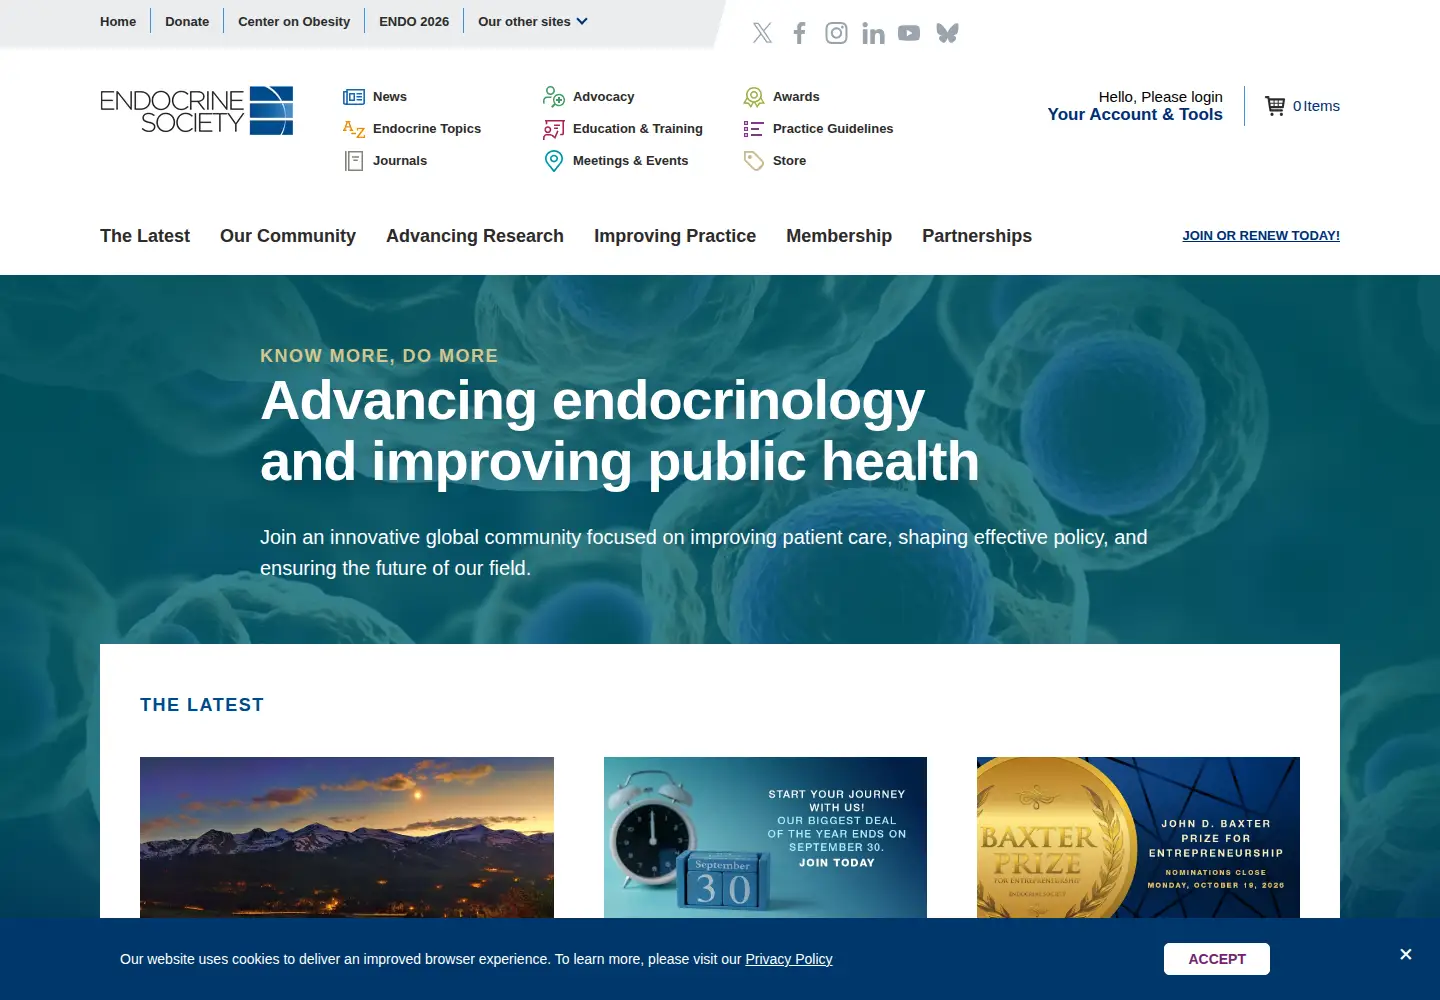This screenshot has width=1440, height=1000.
Task: Open the Membership main menu
Action: pyautogui.click(x=839, y=236)
